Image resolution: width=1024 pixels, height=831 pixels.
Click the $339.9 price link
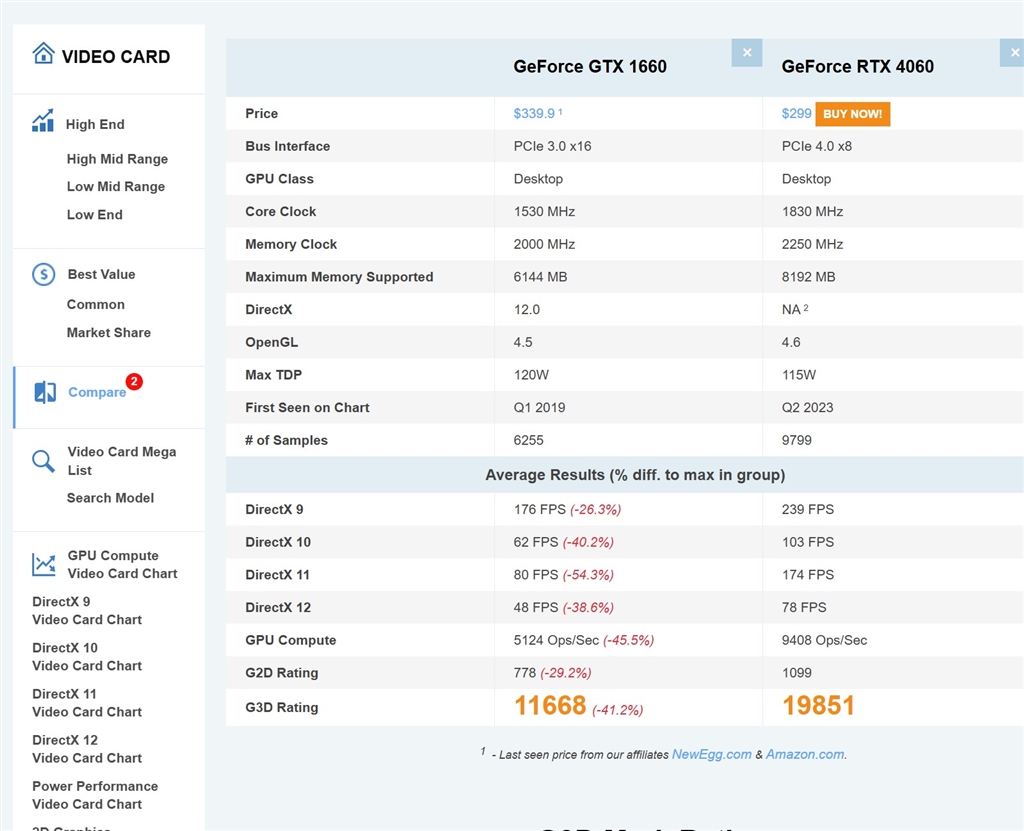[x=534, y=113]
